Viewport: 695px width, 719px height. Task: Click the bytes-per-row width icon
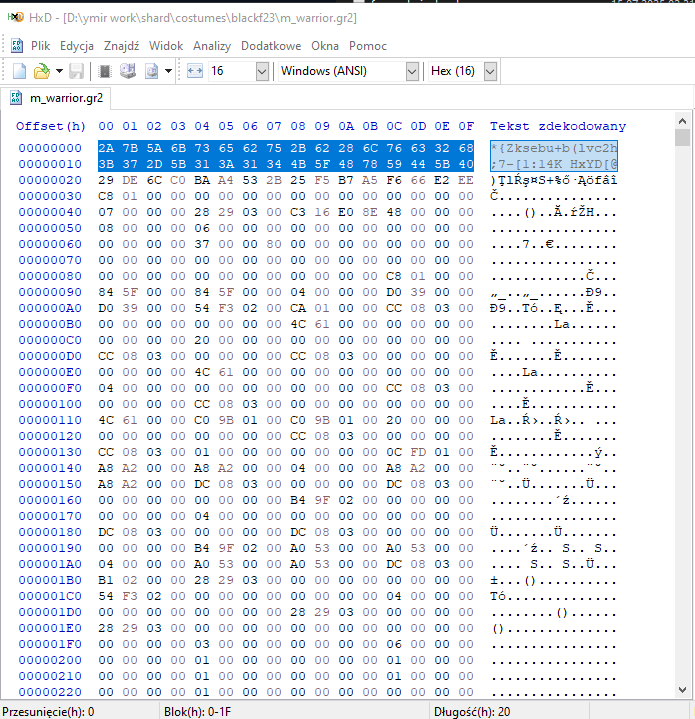tap(194, 71)
